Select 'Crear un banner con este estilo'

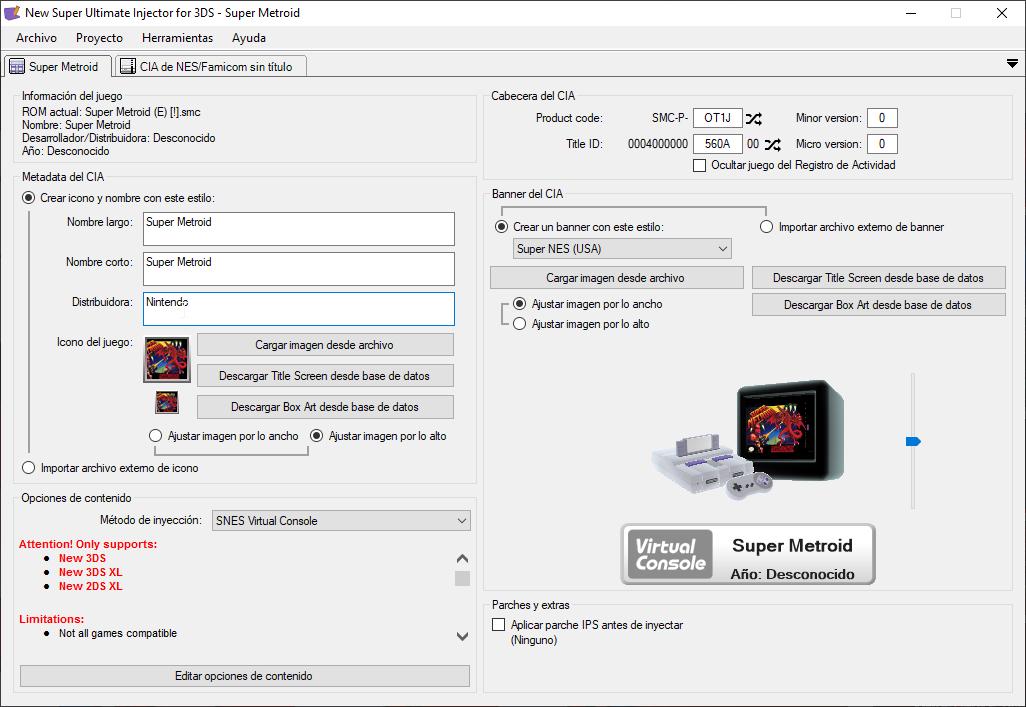579,227
